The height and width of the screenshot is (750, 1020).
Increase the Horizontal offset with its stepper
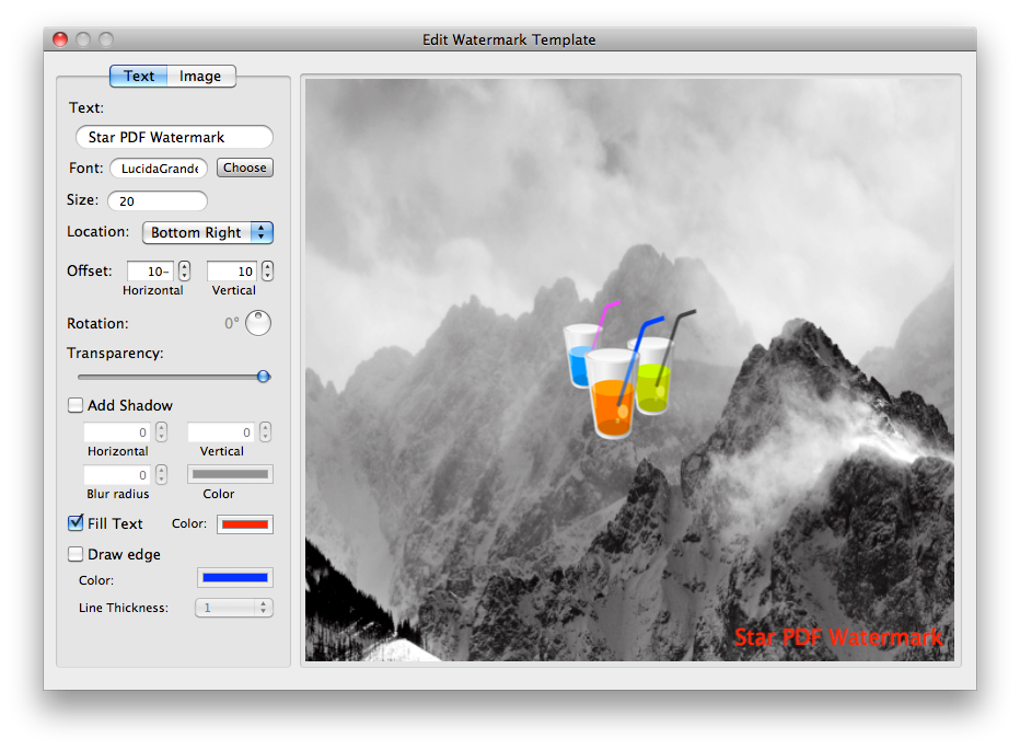click(182, 266)
